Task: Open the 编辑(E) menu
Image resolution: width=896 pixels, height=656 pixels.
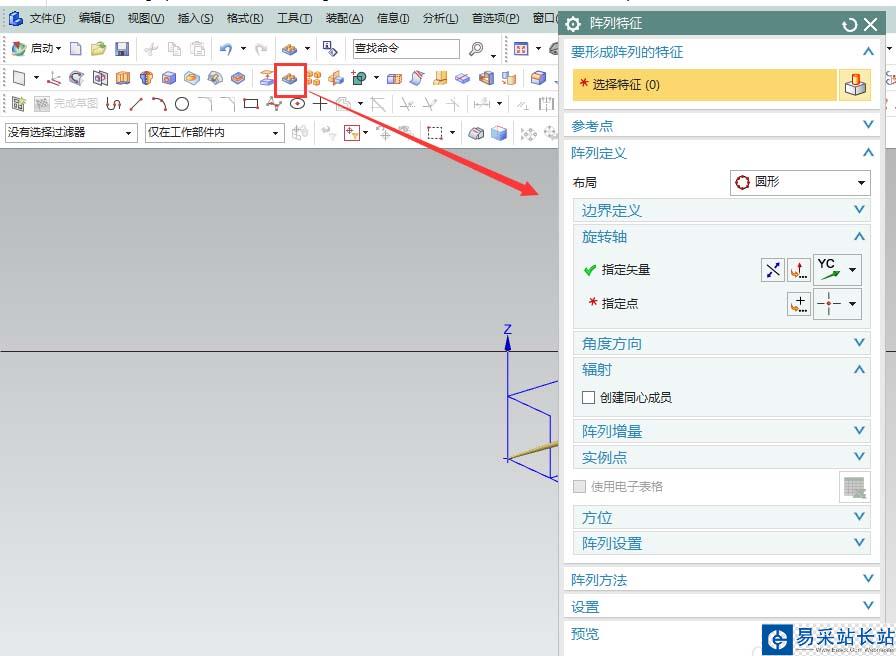Action: [96, 18]
